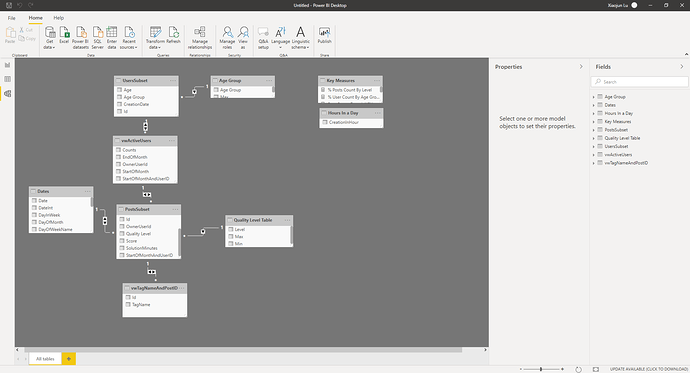The width and height of the screenshot is (690, 373).
Task: Select the All tables layout tab
Action: tap(45, 359)
